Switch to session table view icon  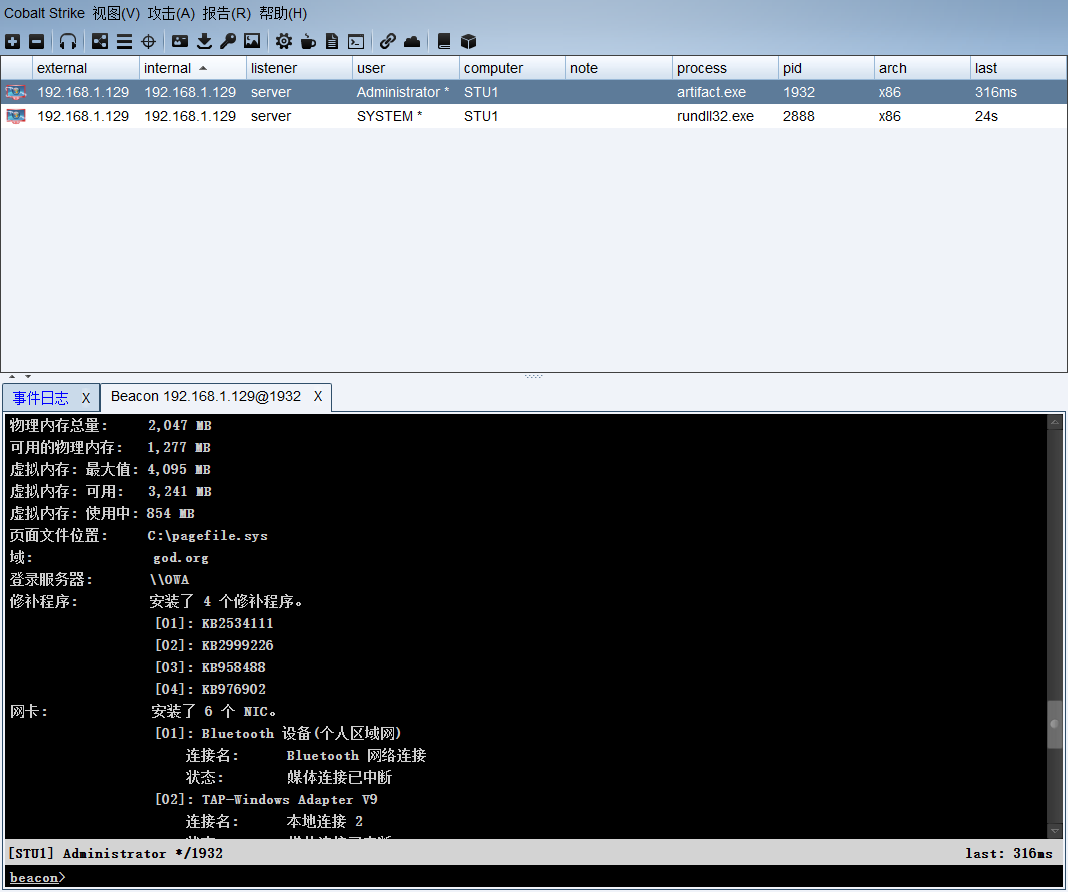[124, 42]
